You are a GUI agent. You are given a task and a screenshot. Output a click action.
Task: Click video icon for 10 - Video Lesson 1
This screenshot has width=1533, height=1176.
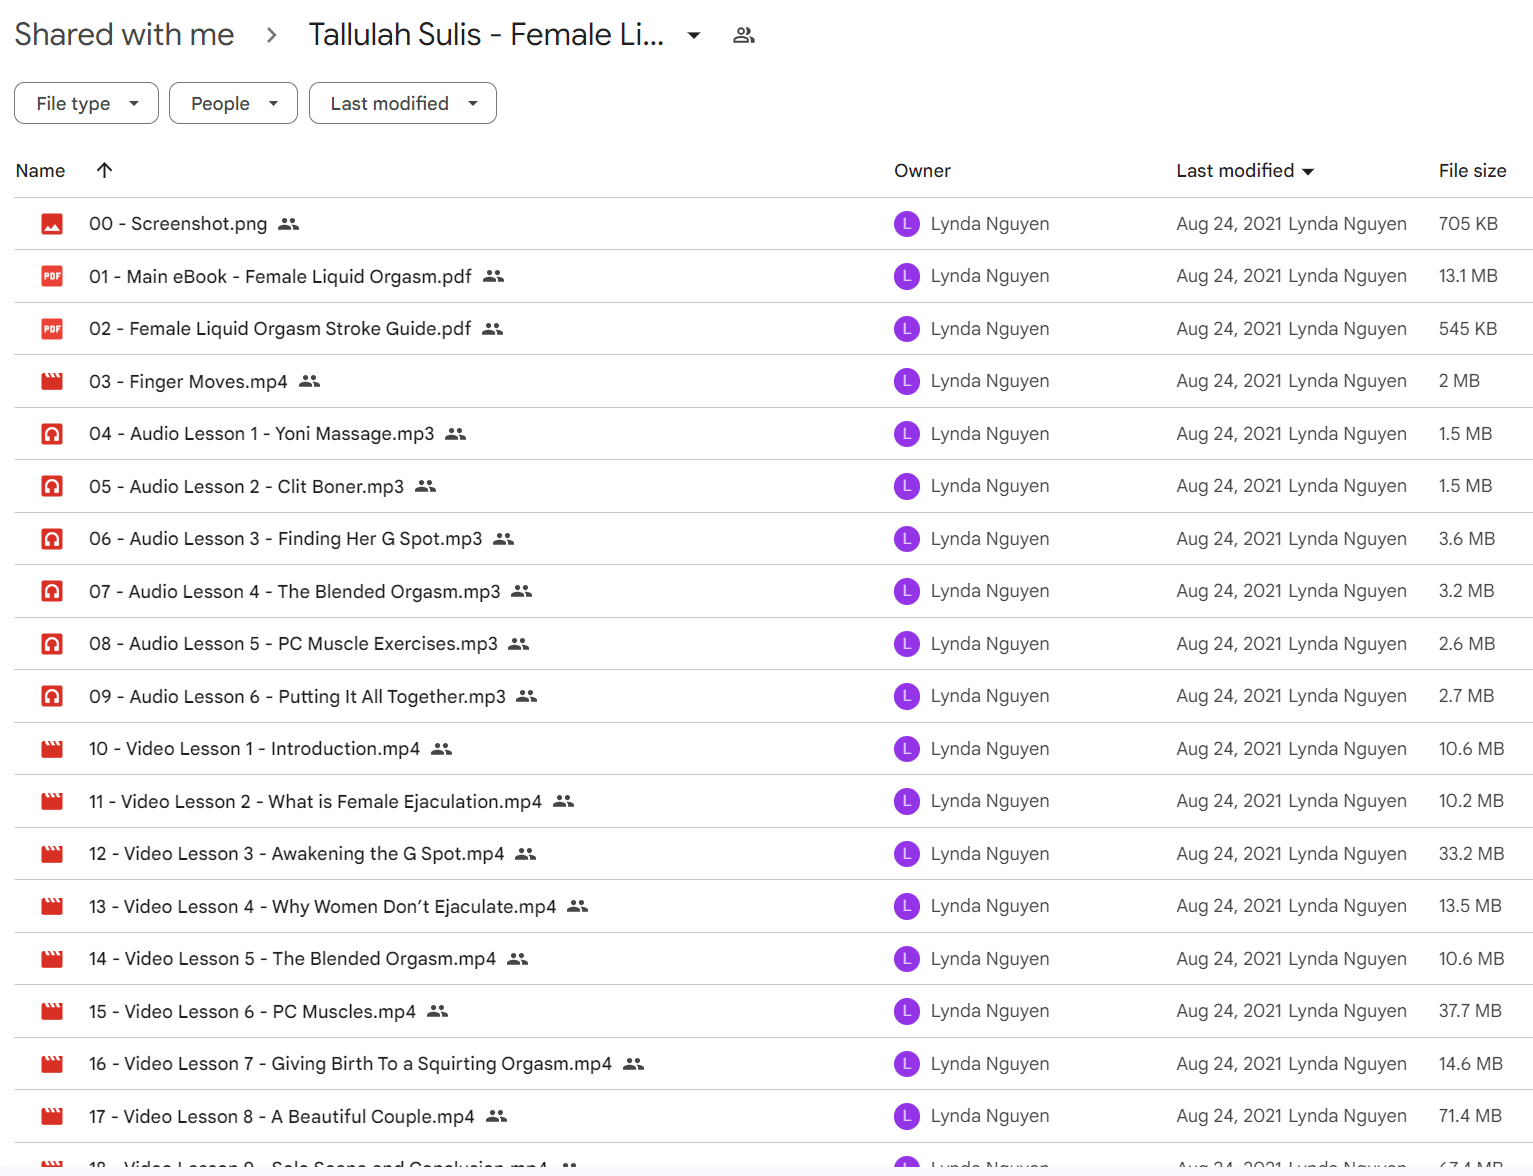(x=52, y=749)
